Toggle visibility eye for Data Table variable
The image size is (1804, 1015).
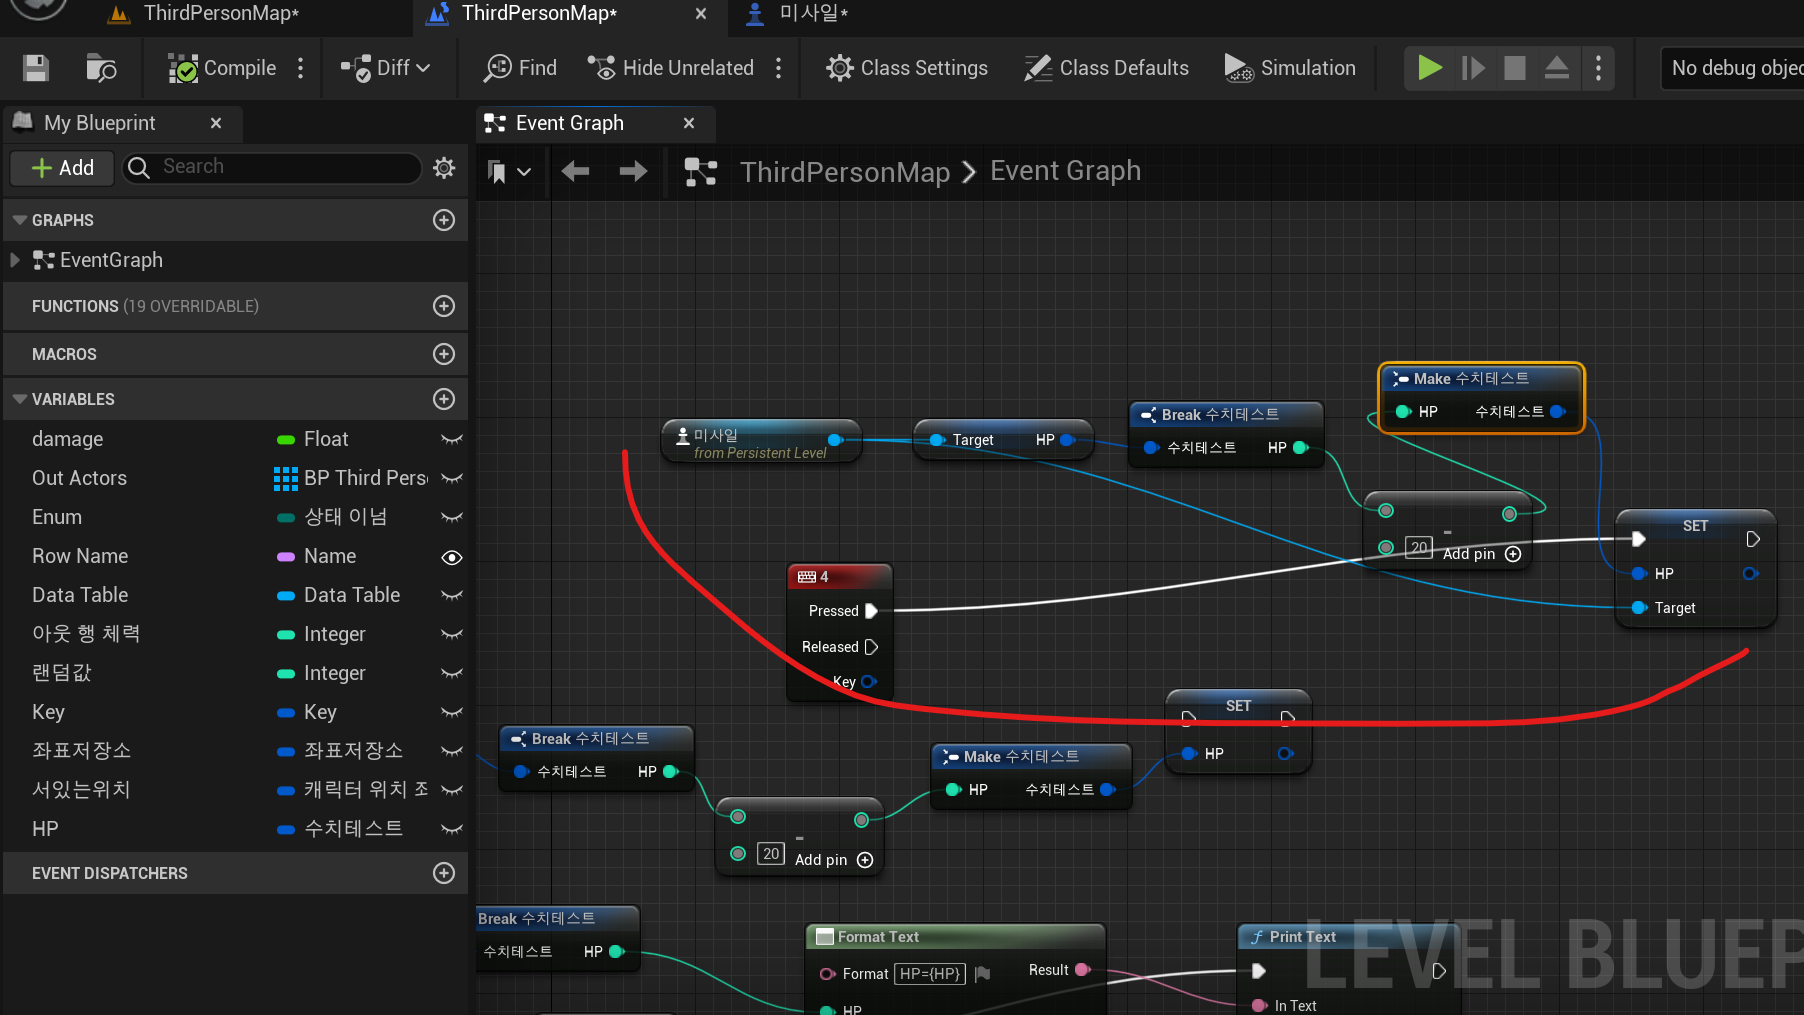tap(452, 595)
